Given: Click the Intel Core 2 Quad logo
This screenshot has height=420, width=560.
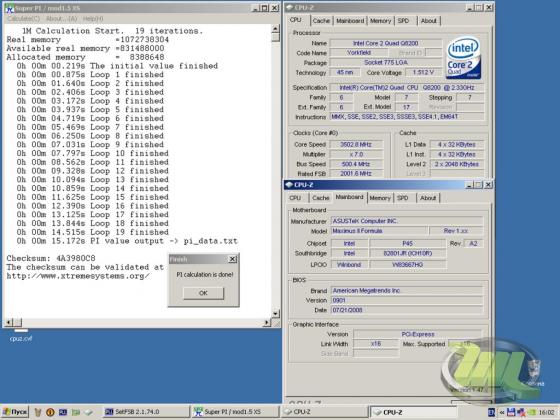Looking at the screenshot, I should pyautogui.click(x=463, y=58).
